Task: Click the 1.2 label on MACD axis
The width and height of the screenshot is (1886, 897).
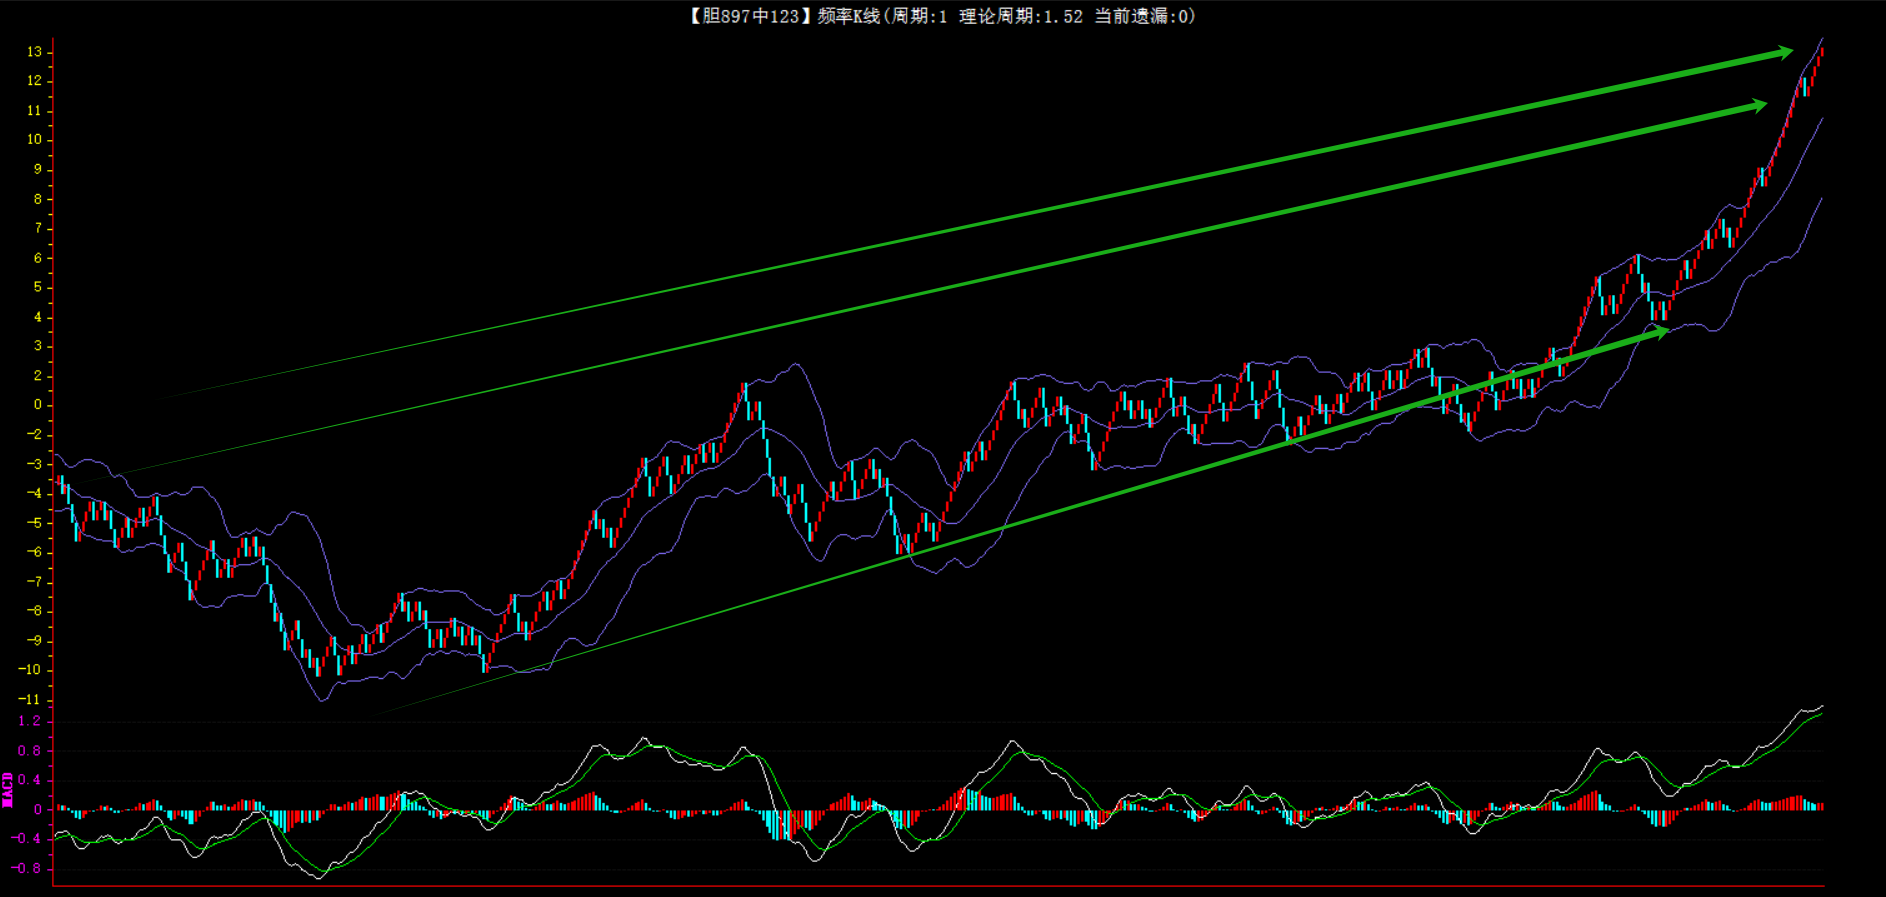Action: coord(30,721)
